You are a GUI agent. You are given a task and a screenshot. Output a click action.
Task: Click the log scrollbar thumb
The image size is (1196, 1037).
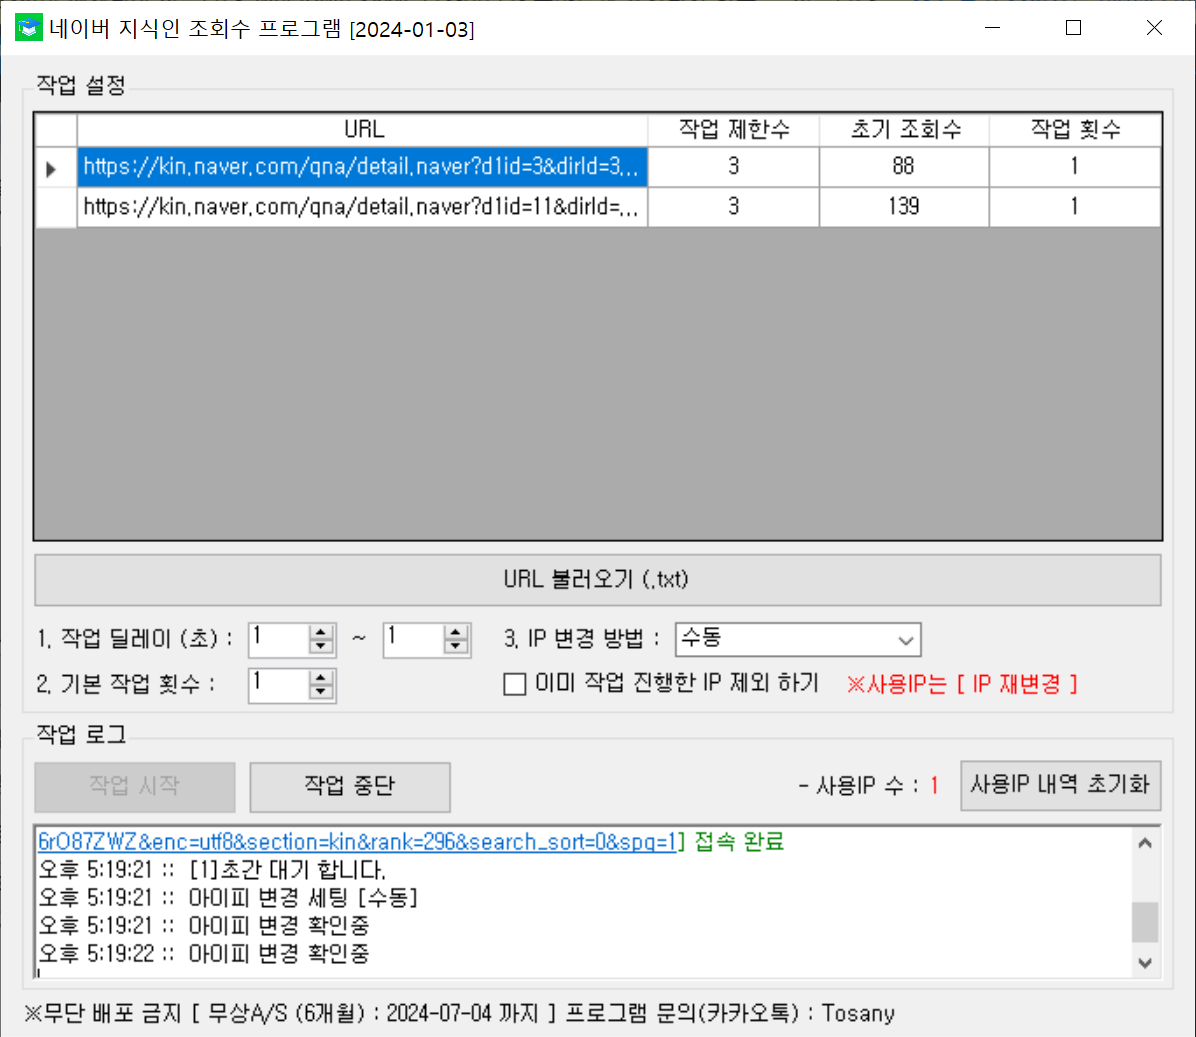1145,923
